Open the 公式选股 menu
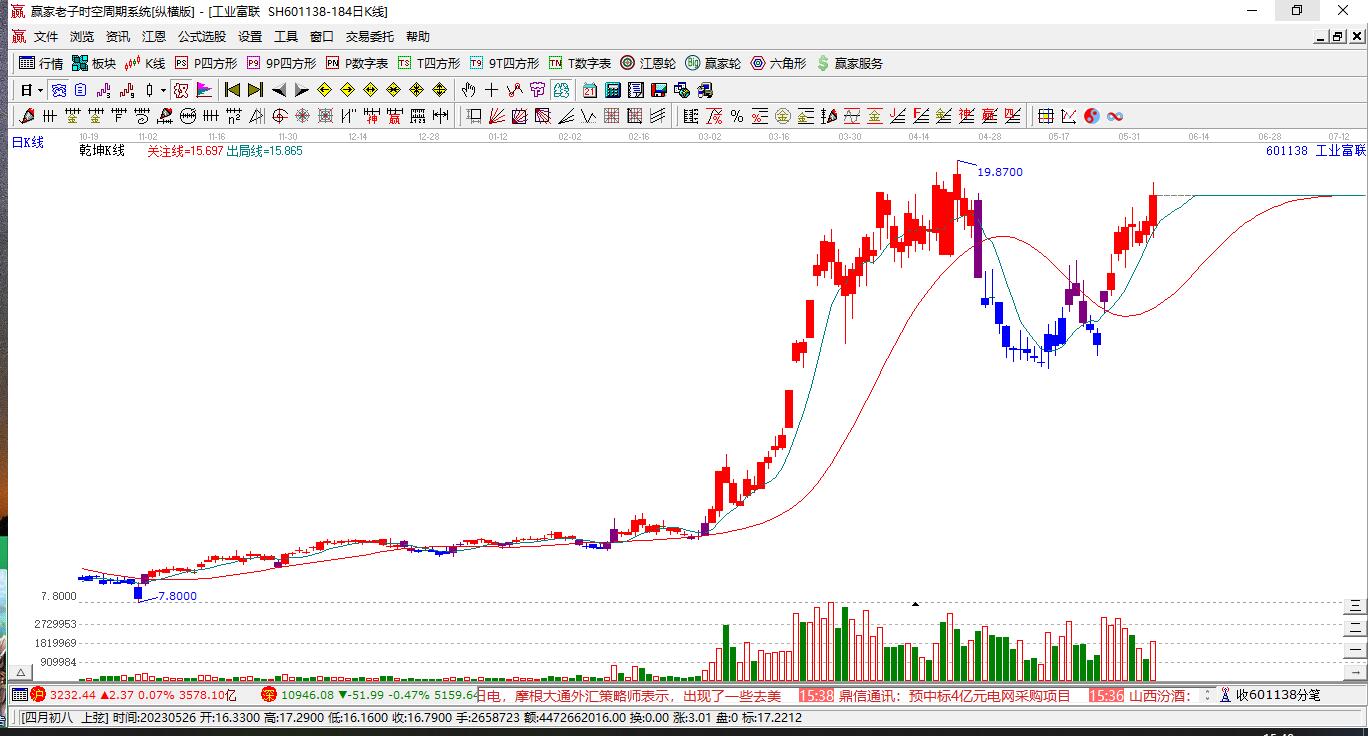 tap(202, 37)
